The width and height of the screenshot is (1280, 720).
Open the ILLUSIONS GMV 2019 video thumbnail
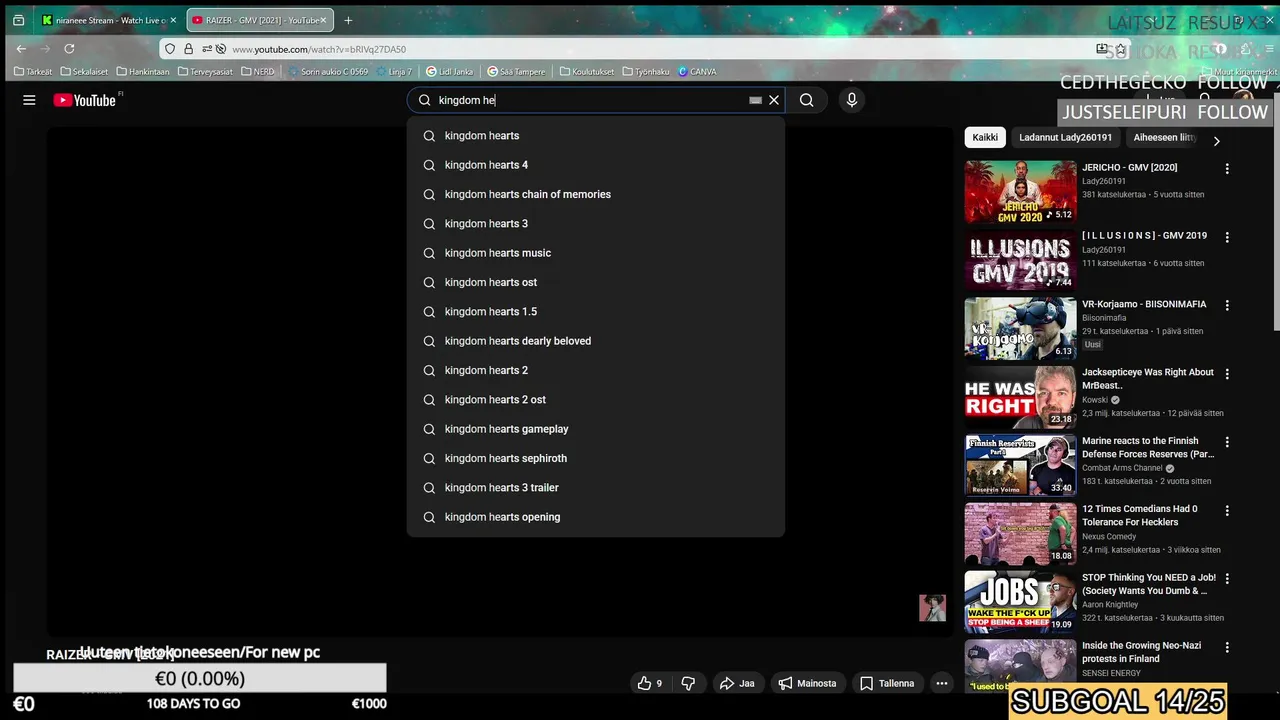coord(1020,260)
